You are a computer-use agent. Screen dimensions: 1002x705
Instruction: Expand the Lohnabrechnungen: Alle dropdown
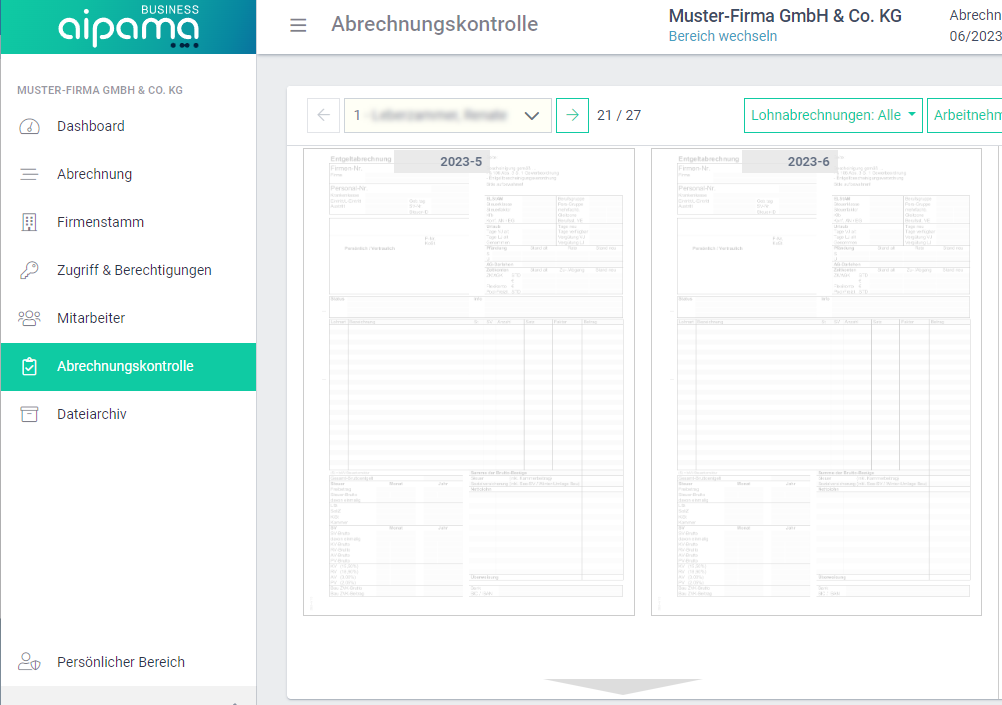click(x=833, y=115)
